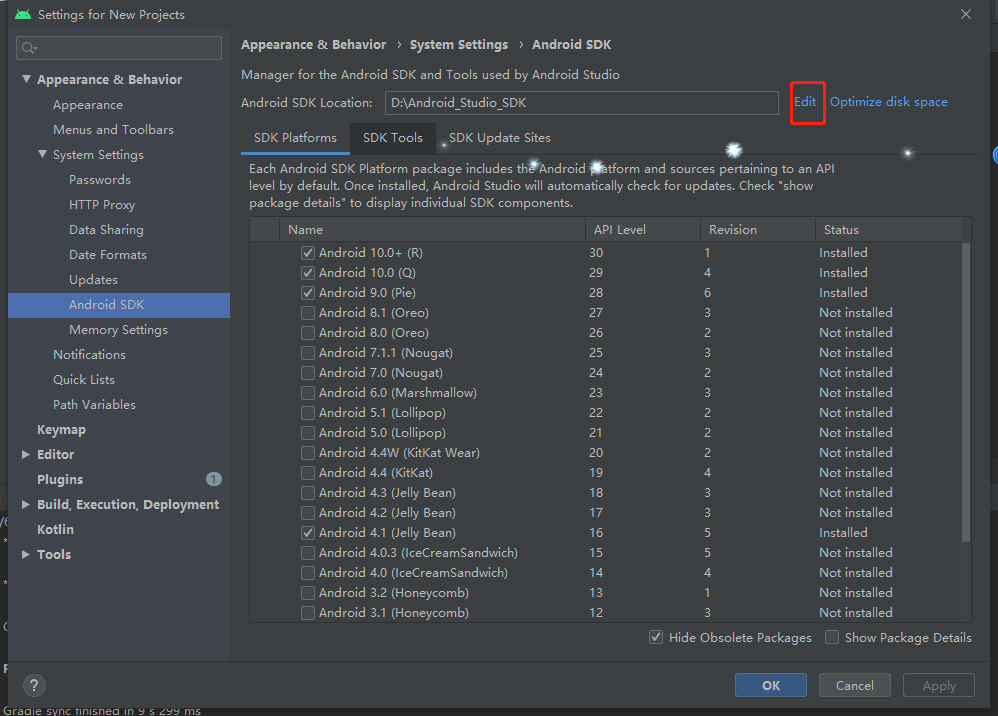Click the settings search field

[119, 48]
